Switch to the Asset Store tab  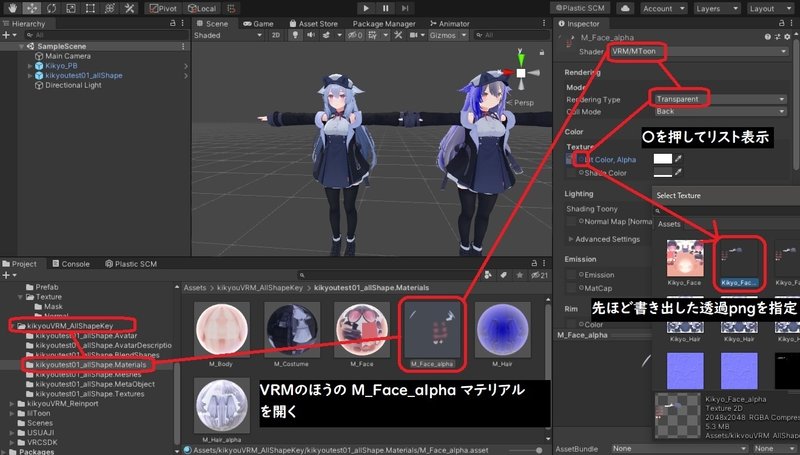313,23
